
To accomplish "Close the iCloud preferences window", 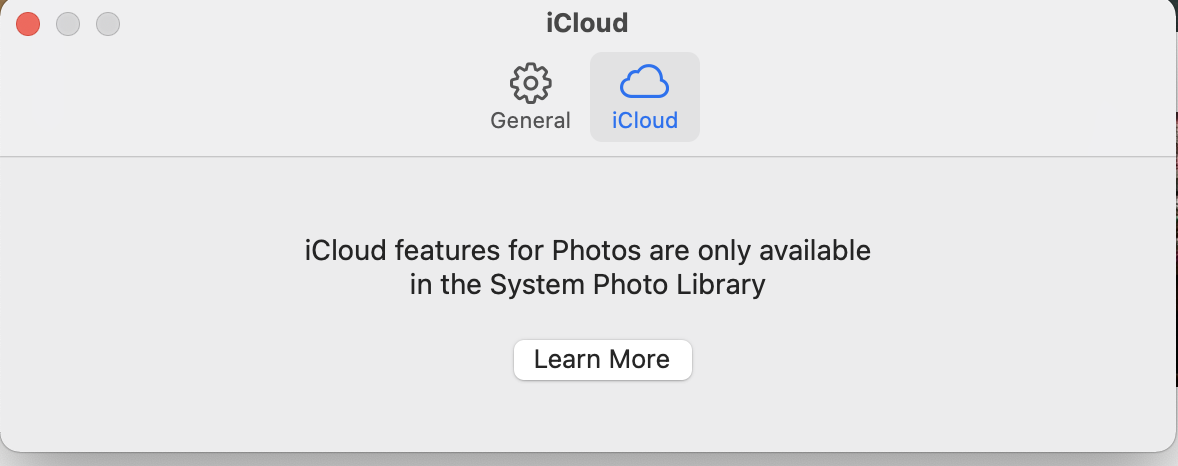I will tap(28, 24).
